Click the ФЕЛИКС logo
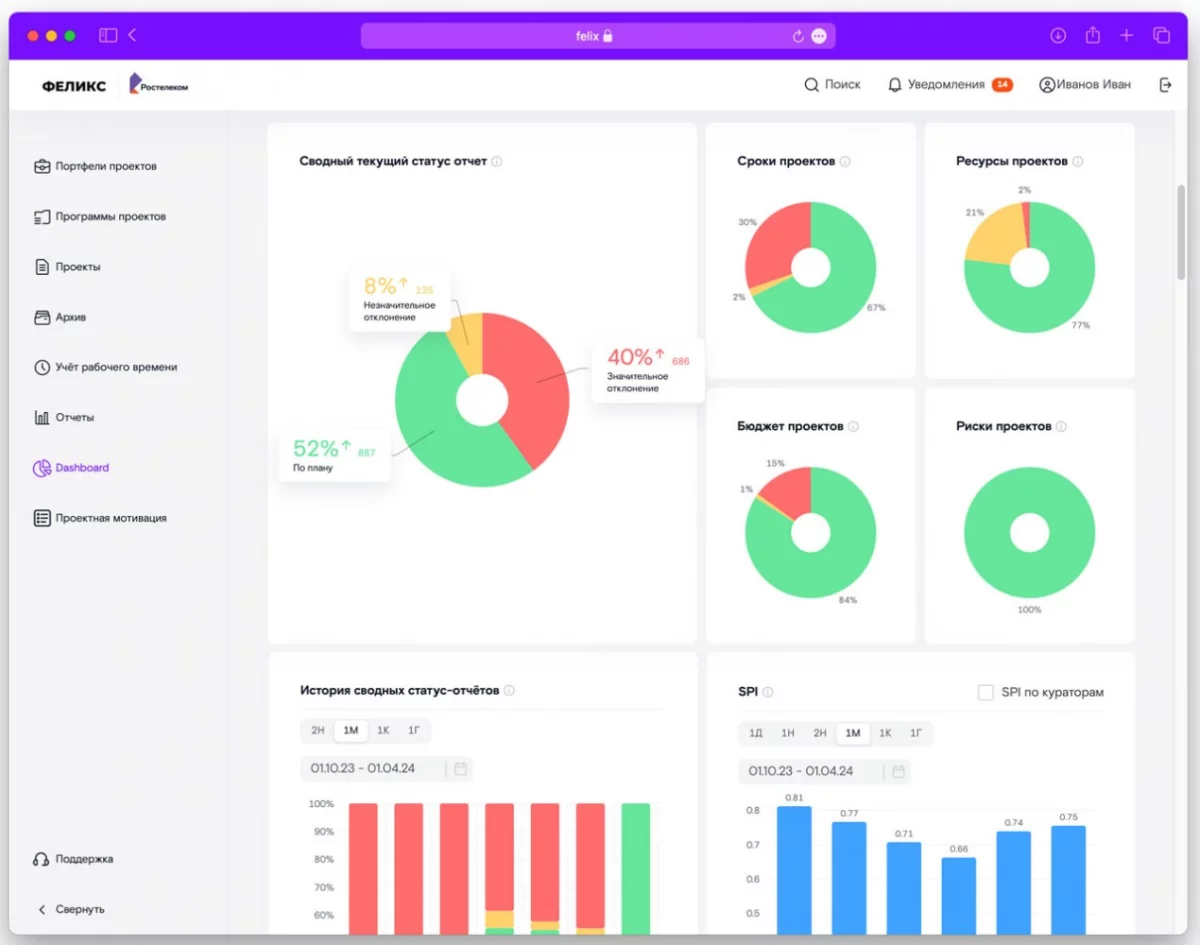Screen dimensions: 1200x945 tap(74, 86)
